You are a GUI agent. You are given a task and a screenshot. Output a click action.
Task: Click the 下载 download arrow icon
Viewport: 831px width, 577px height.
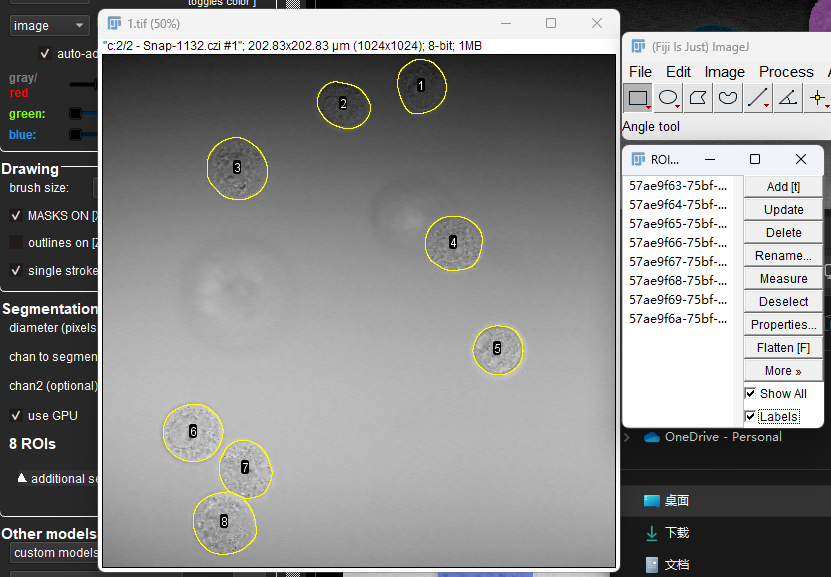tap(652, 533)
